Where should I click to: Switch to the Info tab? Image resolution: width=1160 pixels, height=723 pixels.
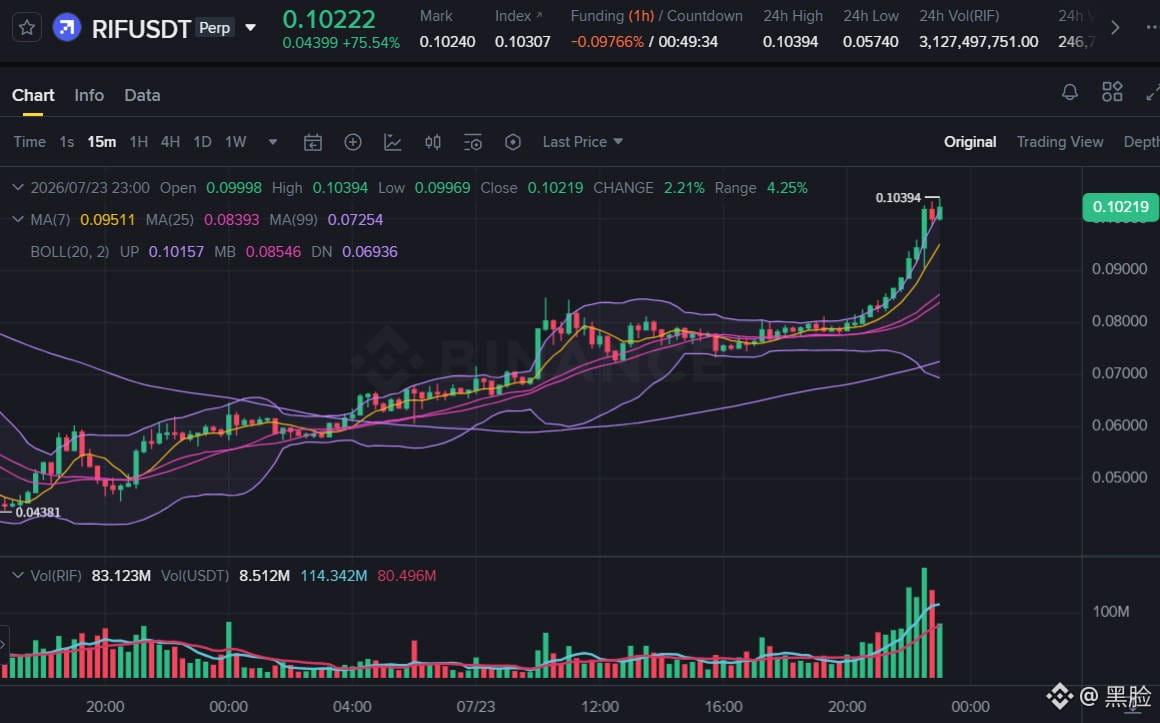tap(89, 95)
